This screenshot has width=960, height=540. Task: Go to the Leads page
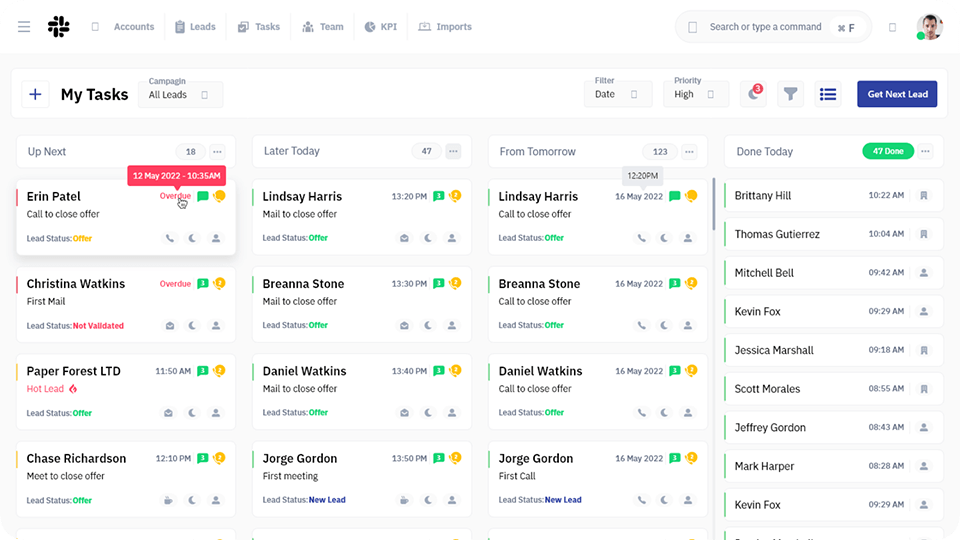coord(195,27)
